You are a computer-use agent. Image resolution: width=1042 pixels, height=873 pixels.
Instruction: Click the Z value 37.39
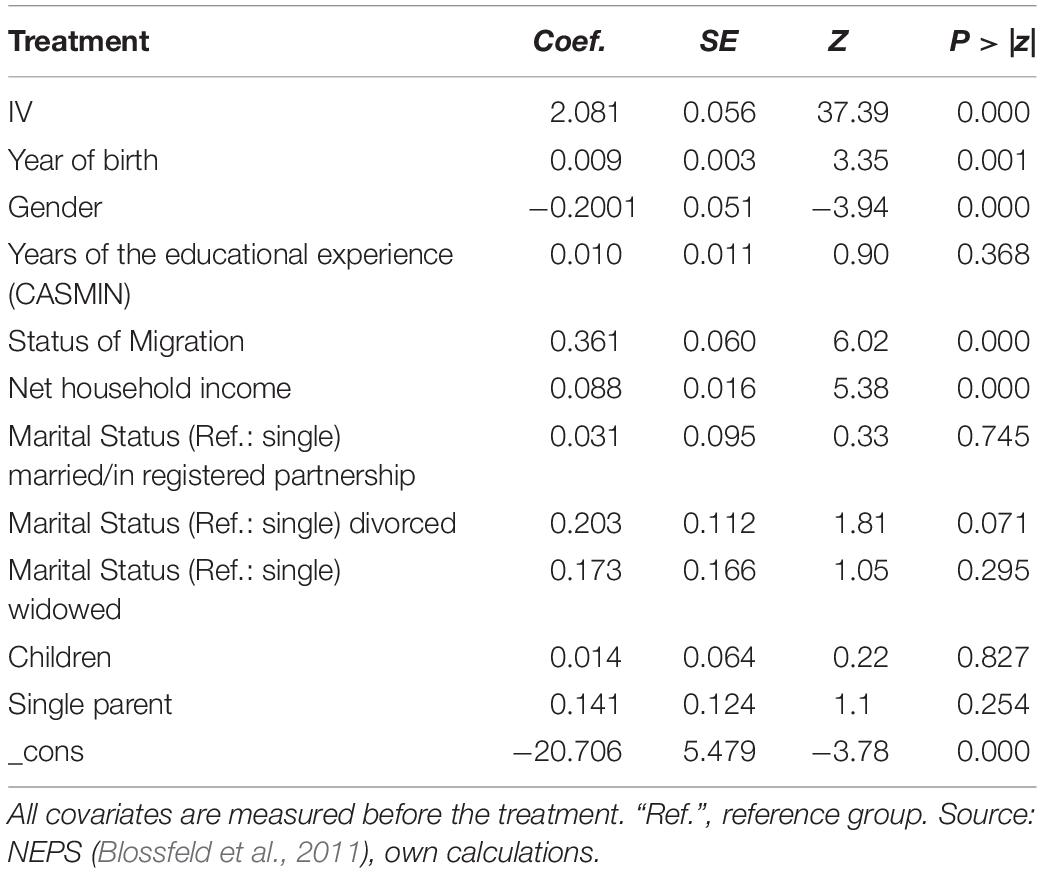tap(853, 112)
